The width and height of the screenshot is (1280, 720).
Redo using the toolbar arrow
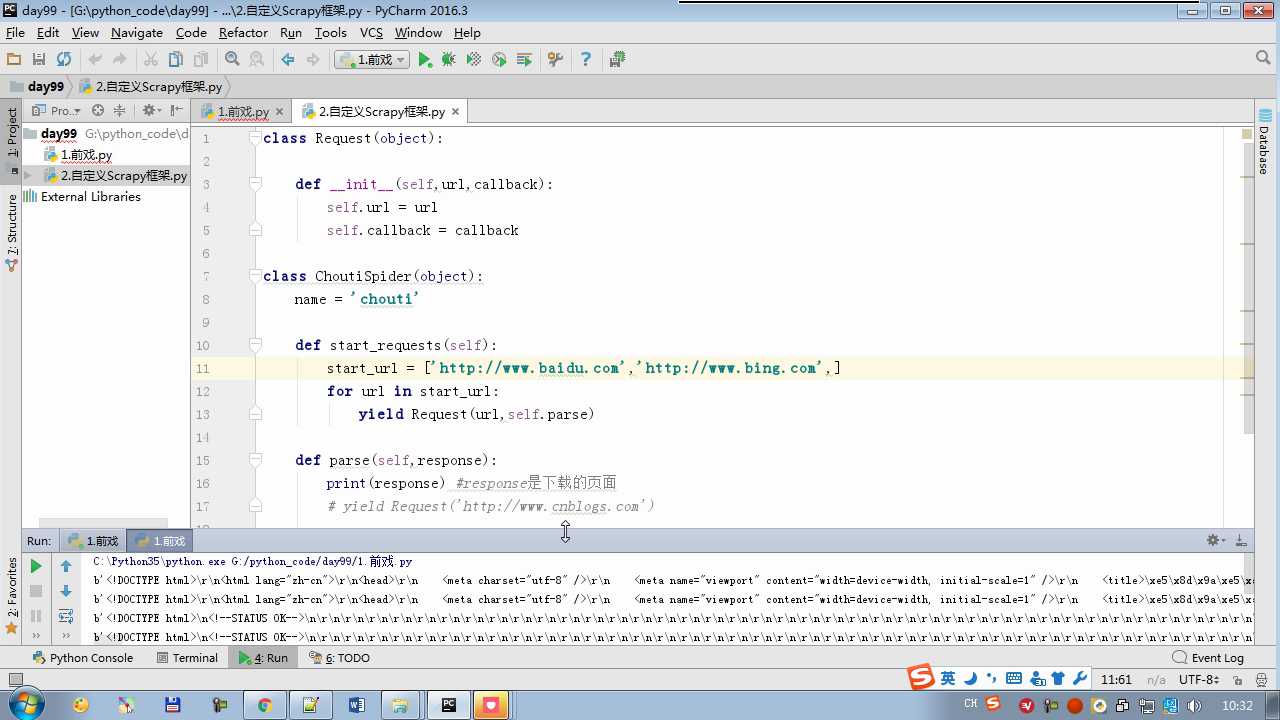coord(120,60)
